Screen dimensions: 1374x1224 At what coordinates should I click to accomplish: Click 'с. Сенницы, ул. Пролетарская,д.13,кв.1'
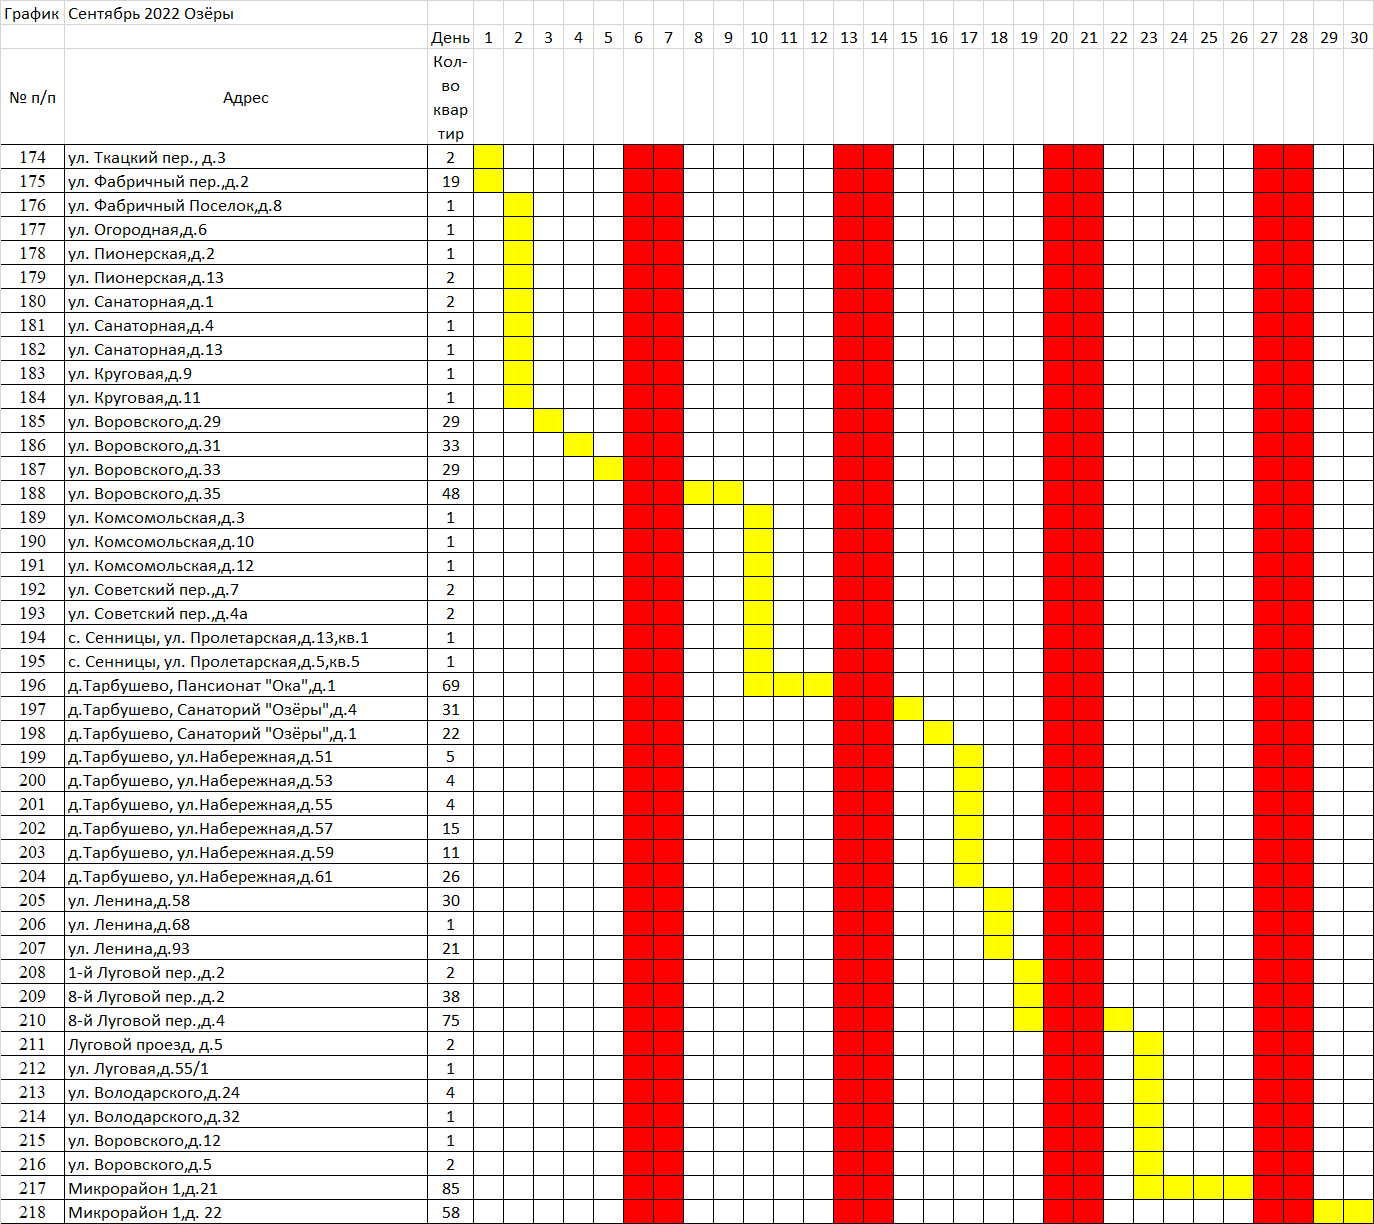click(246, 637)
